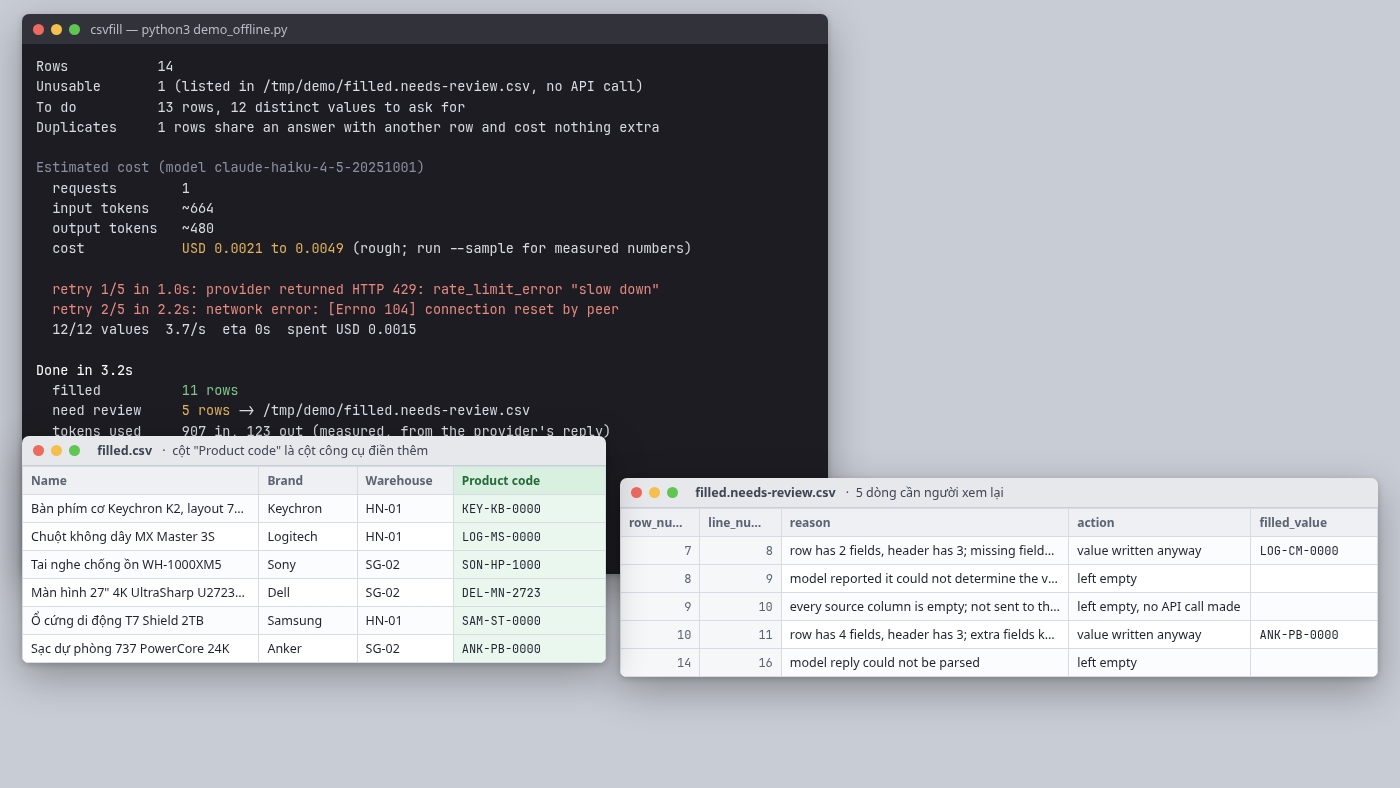Click the terminal title 'csvfill — python3 demo_offline.py'
1400x788 pixels.
[189, 30]
